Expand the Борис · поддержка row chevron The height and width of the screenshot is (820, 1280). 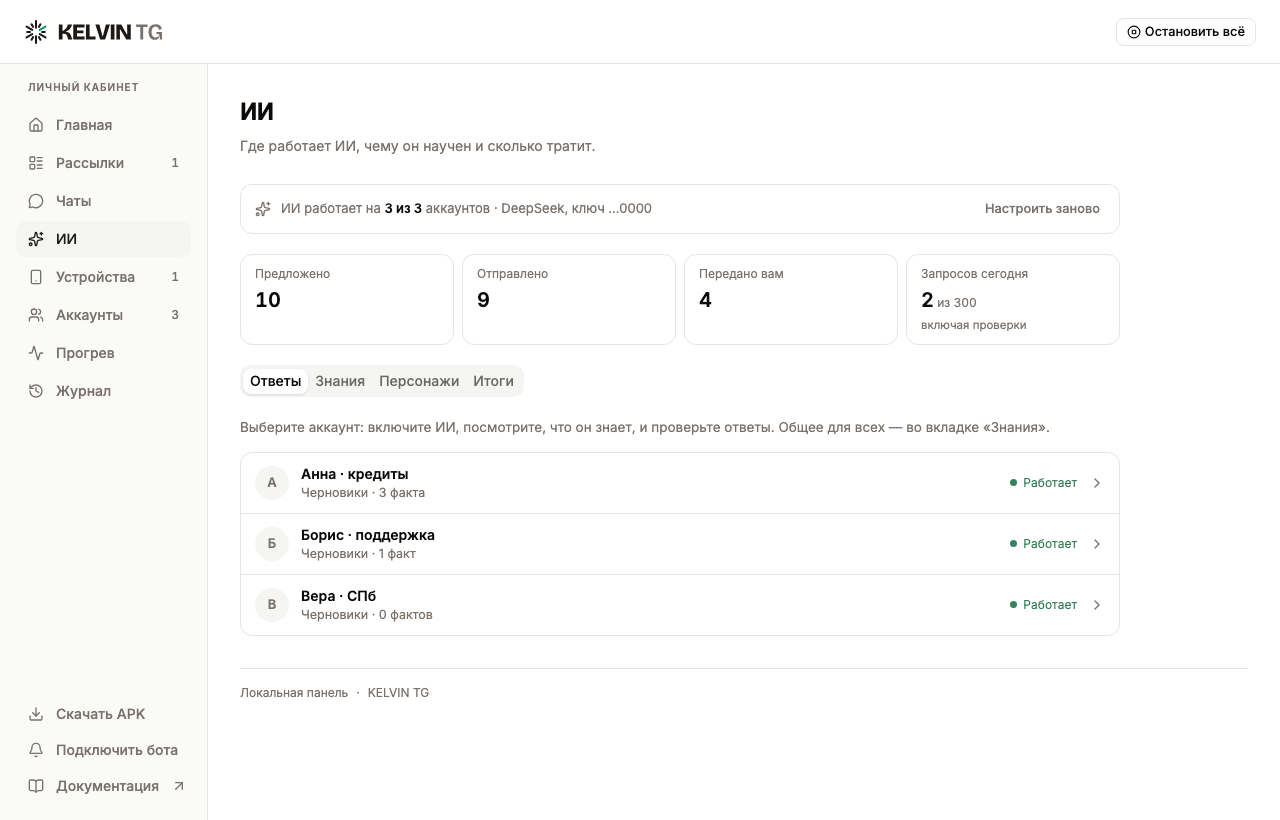coord(1097,544)
